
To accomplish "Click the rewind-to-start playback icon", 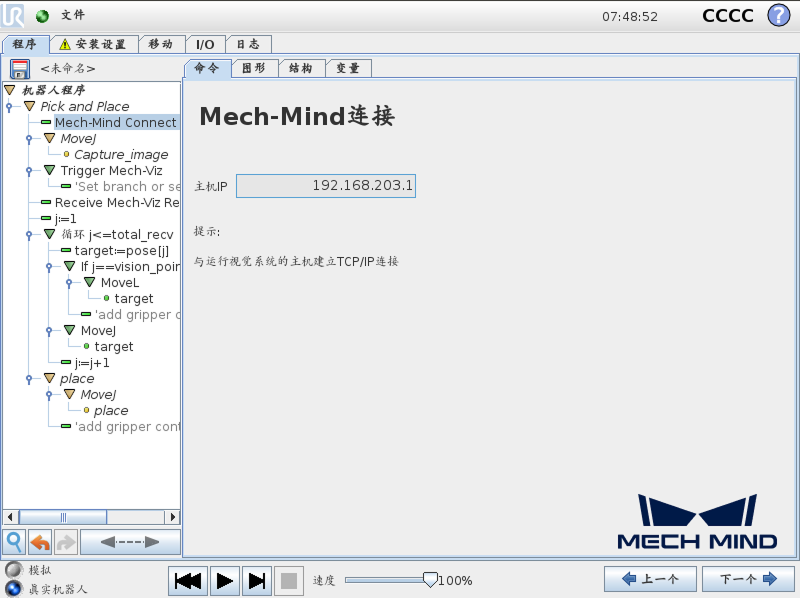I will pyautogui.click(x=187, y=580).
